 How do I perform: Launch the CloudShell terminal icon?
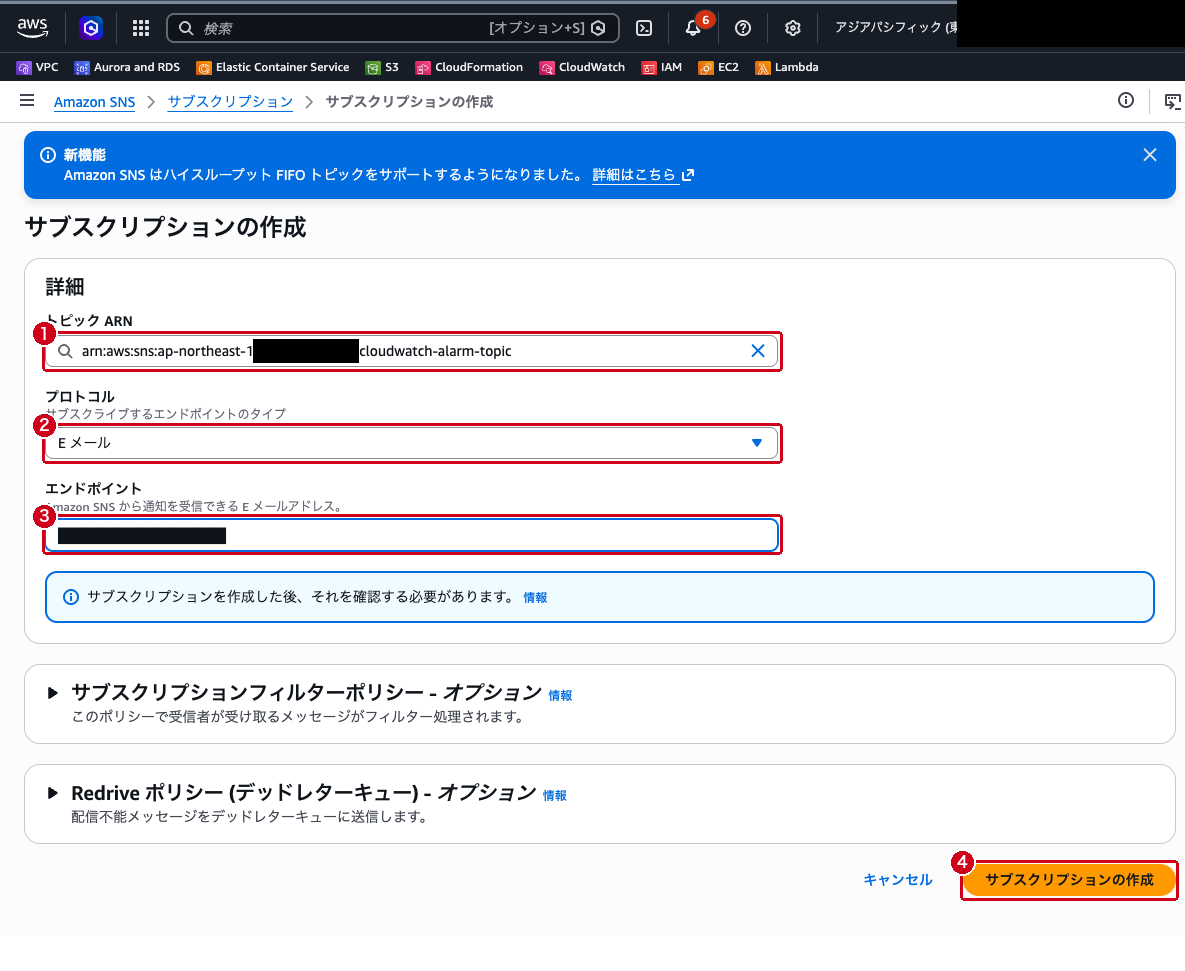pyautogui.click(x=644, y=28)
